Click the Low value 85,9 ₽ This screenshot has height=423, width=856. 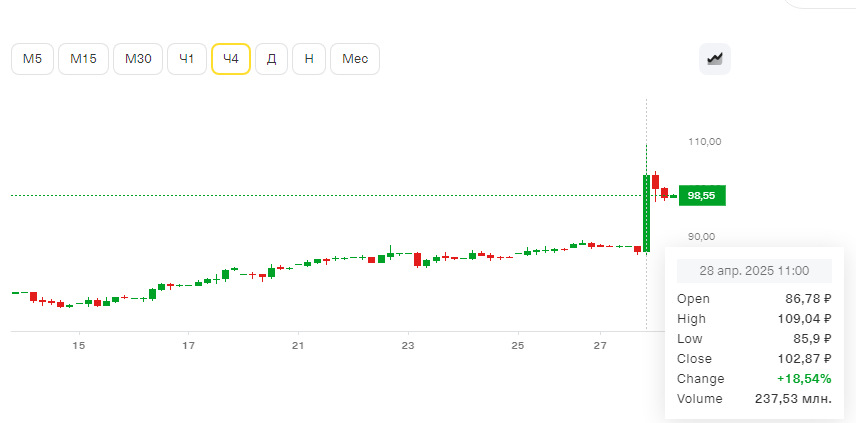click(812, 338)
